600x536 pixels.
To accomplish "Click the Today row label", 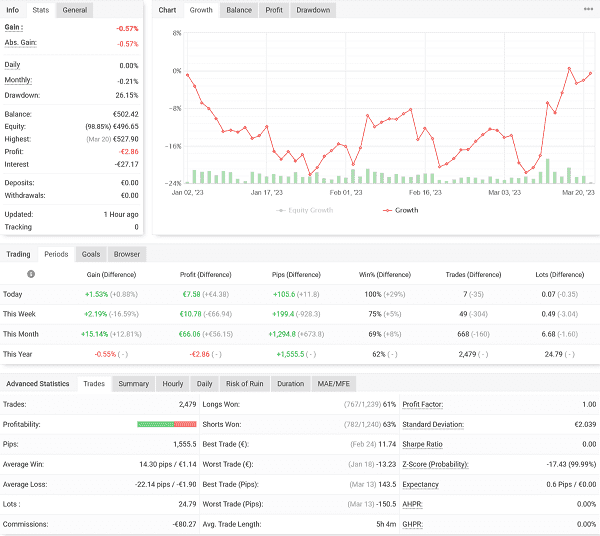I will point(13,294).
